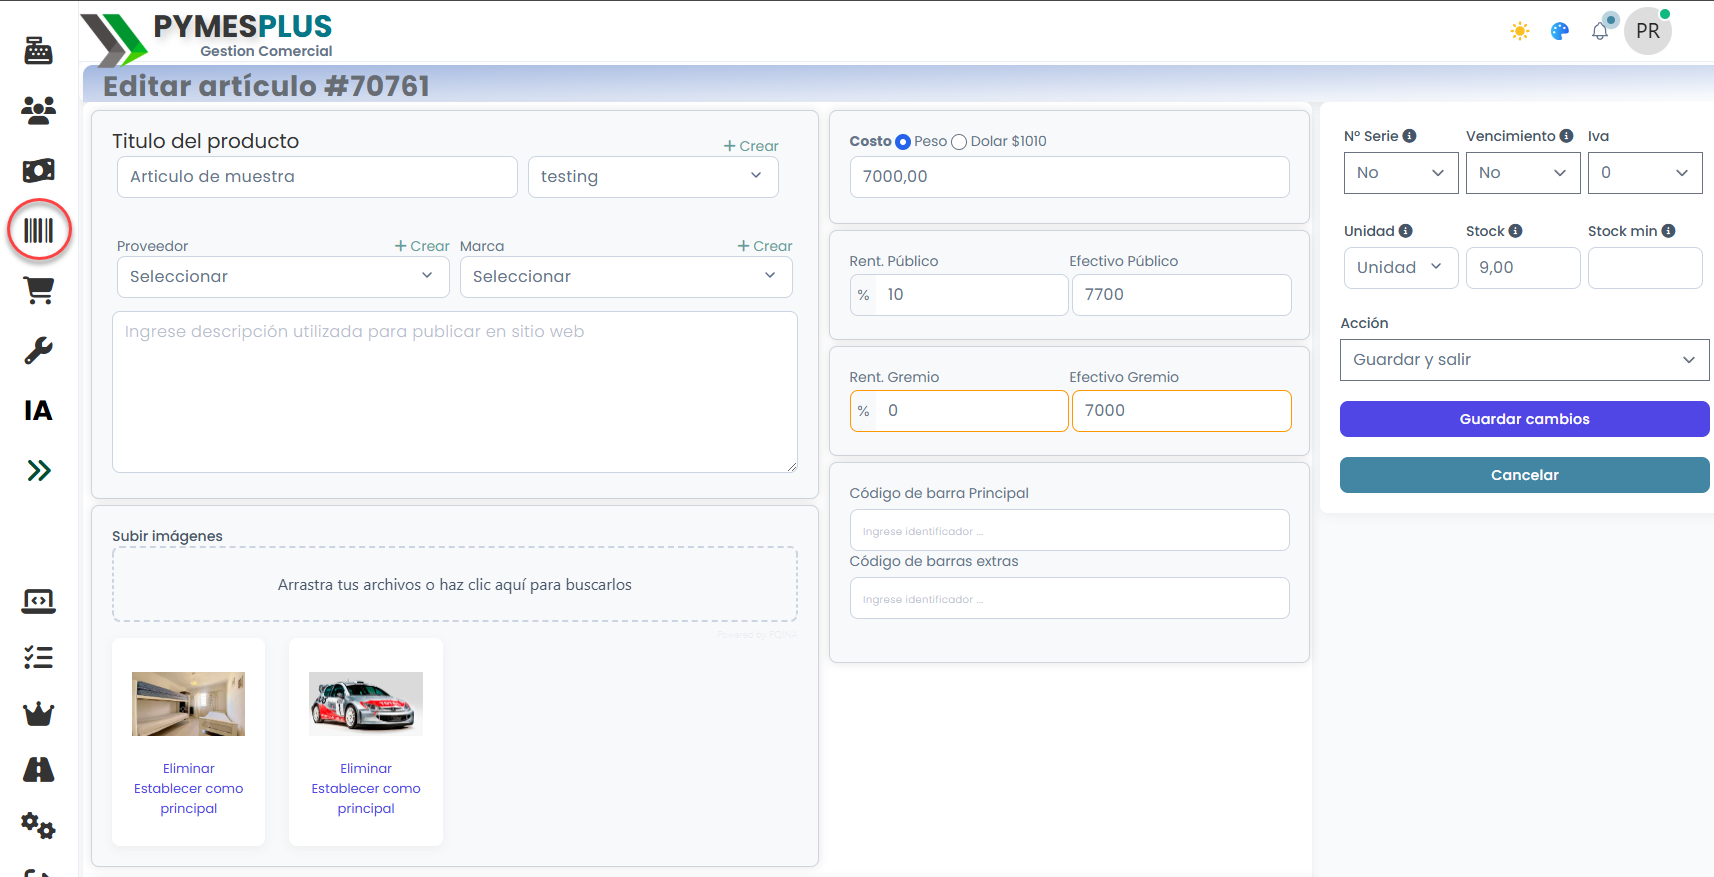The image size is (1714, 877).
Task: Click the Código de barra Principal field
Action: coord(1069,531)
